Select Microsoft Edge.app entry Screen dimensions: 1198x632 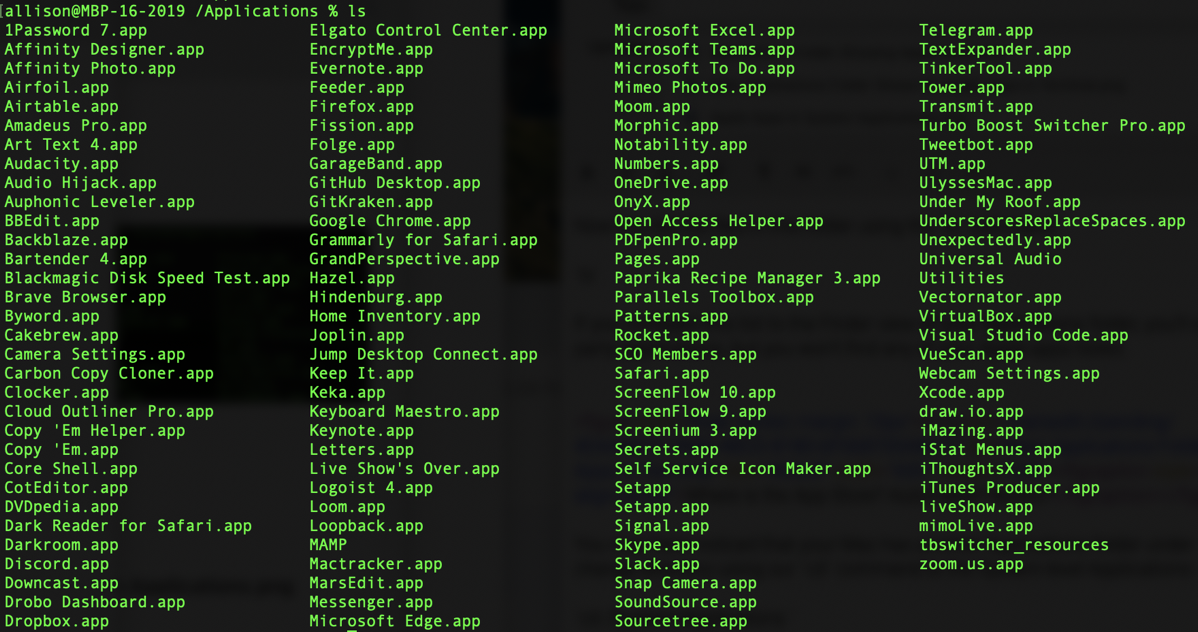pos(395,621)
